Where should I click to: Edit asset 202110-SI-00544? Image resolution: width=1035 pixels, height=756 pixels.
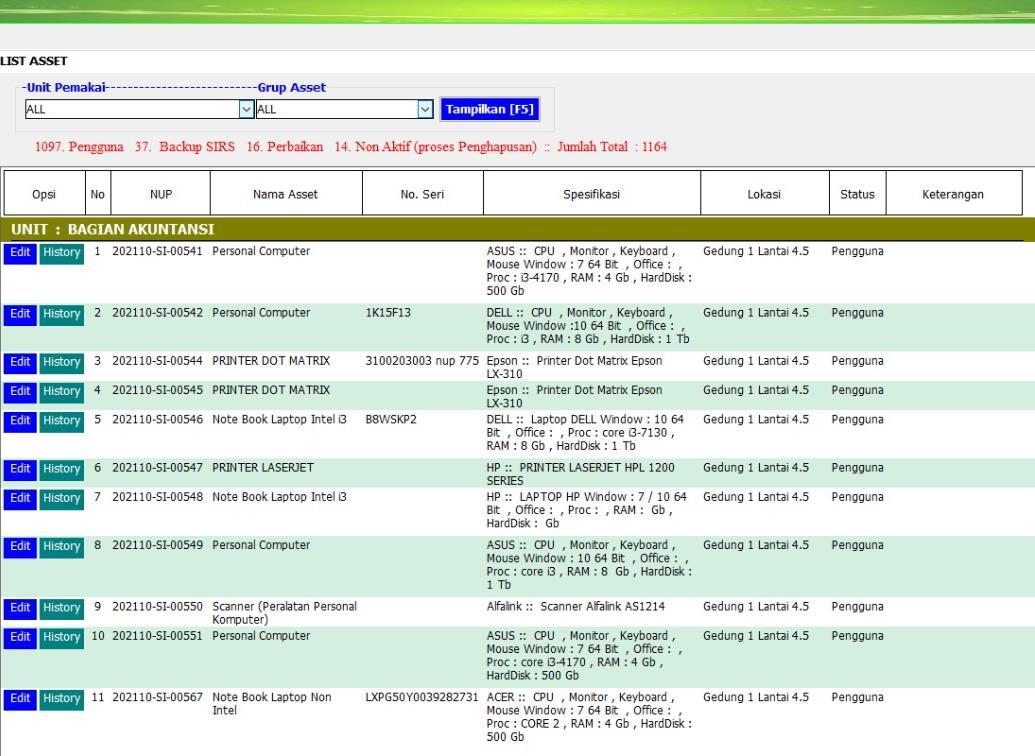click(20, 362)
